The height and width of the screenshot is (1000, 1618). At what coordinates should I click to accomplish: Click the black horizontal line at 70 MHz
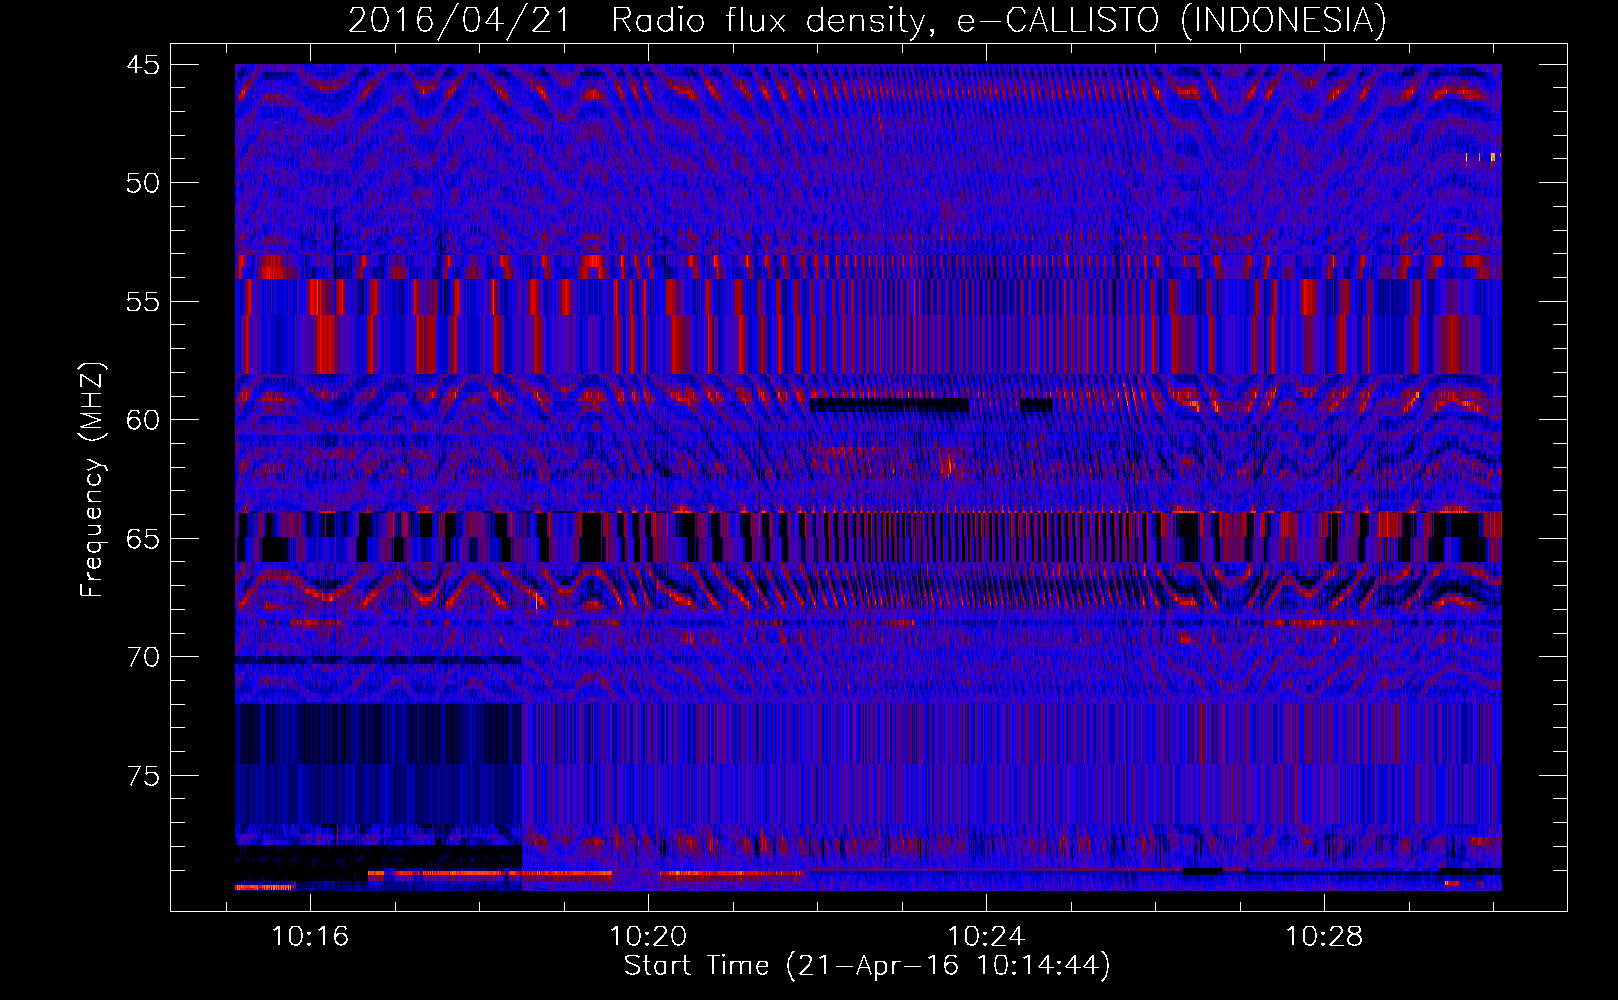click(378, 660)
